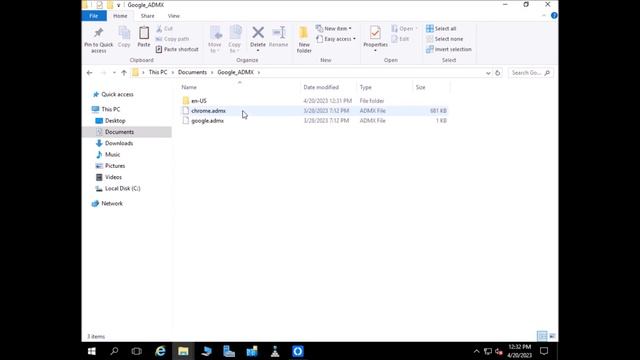This screenshot has width=640, height=360.
Task: Click the taskbar clock showing 12:32 PM
Action: pos(520,351)
